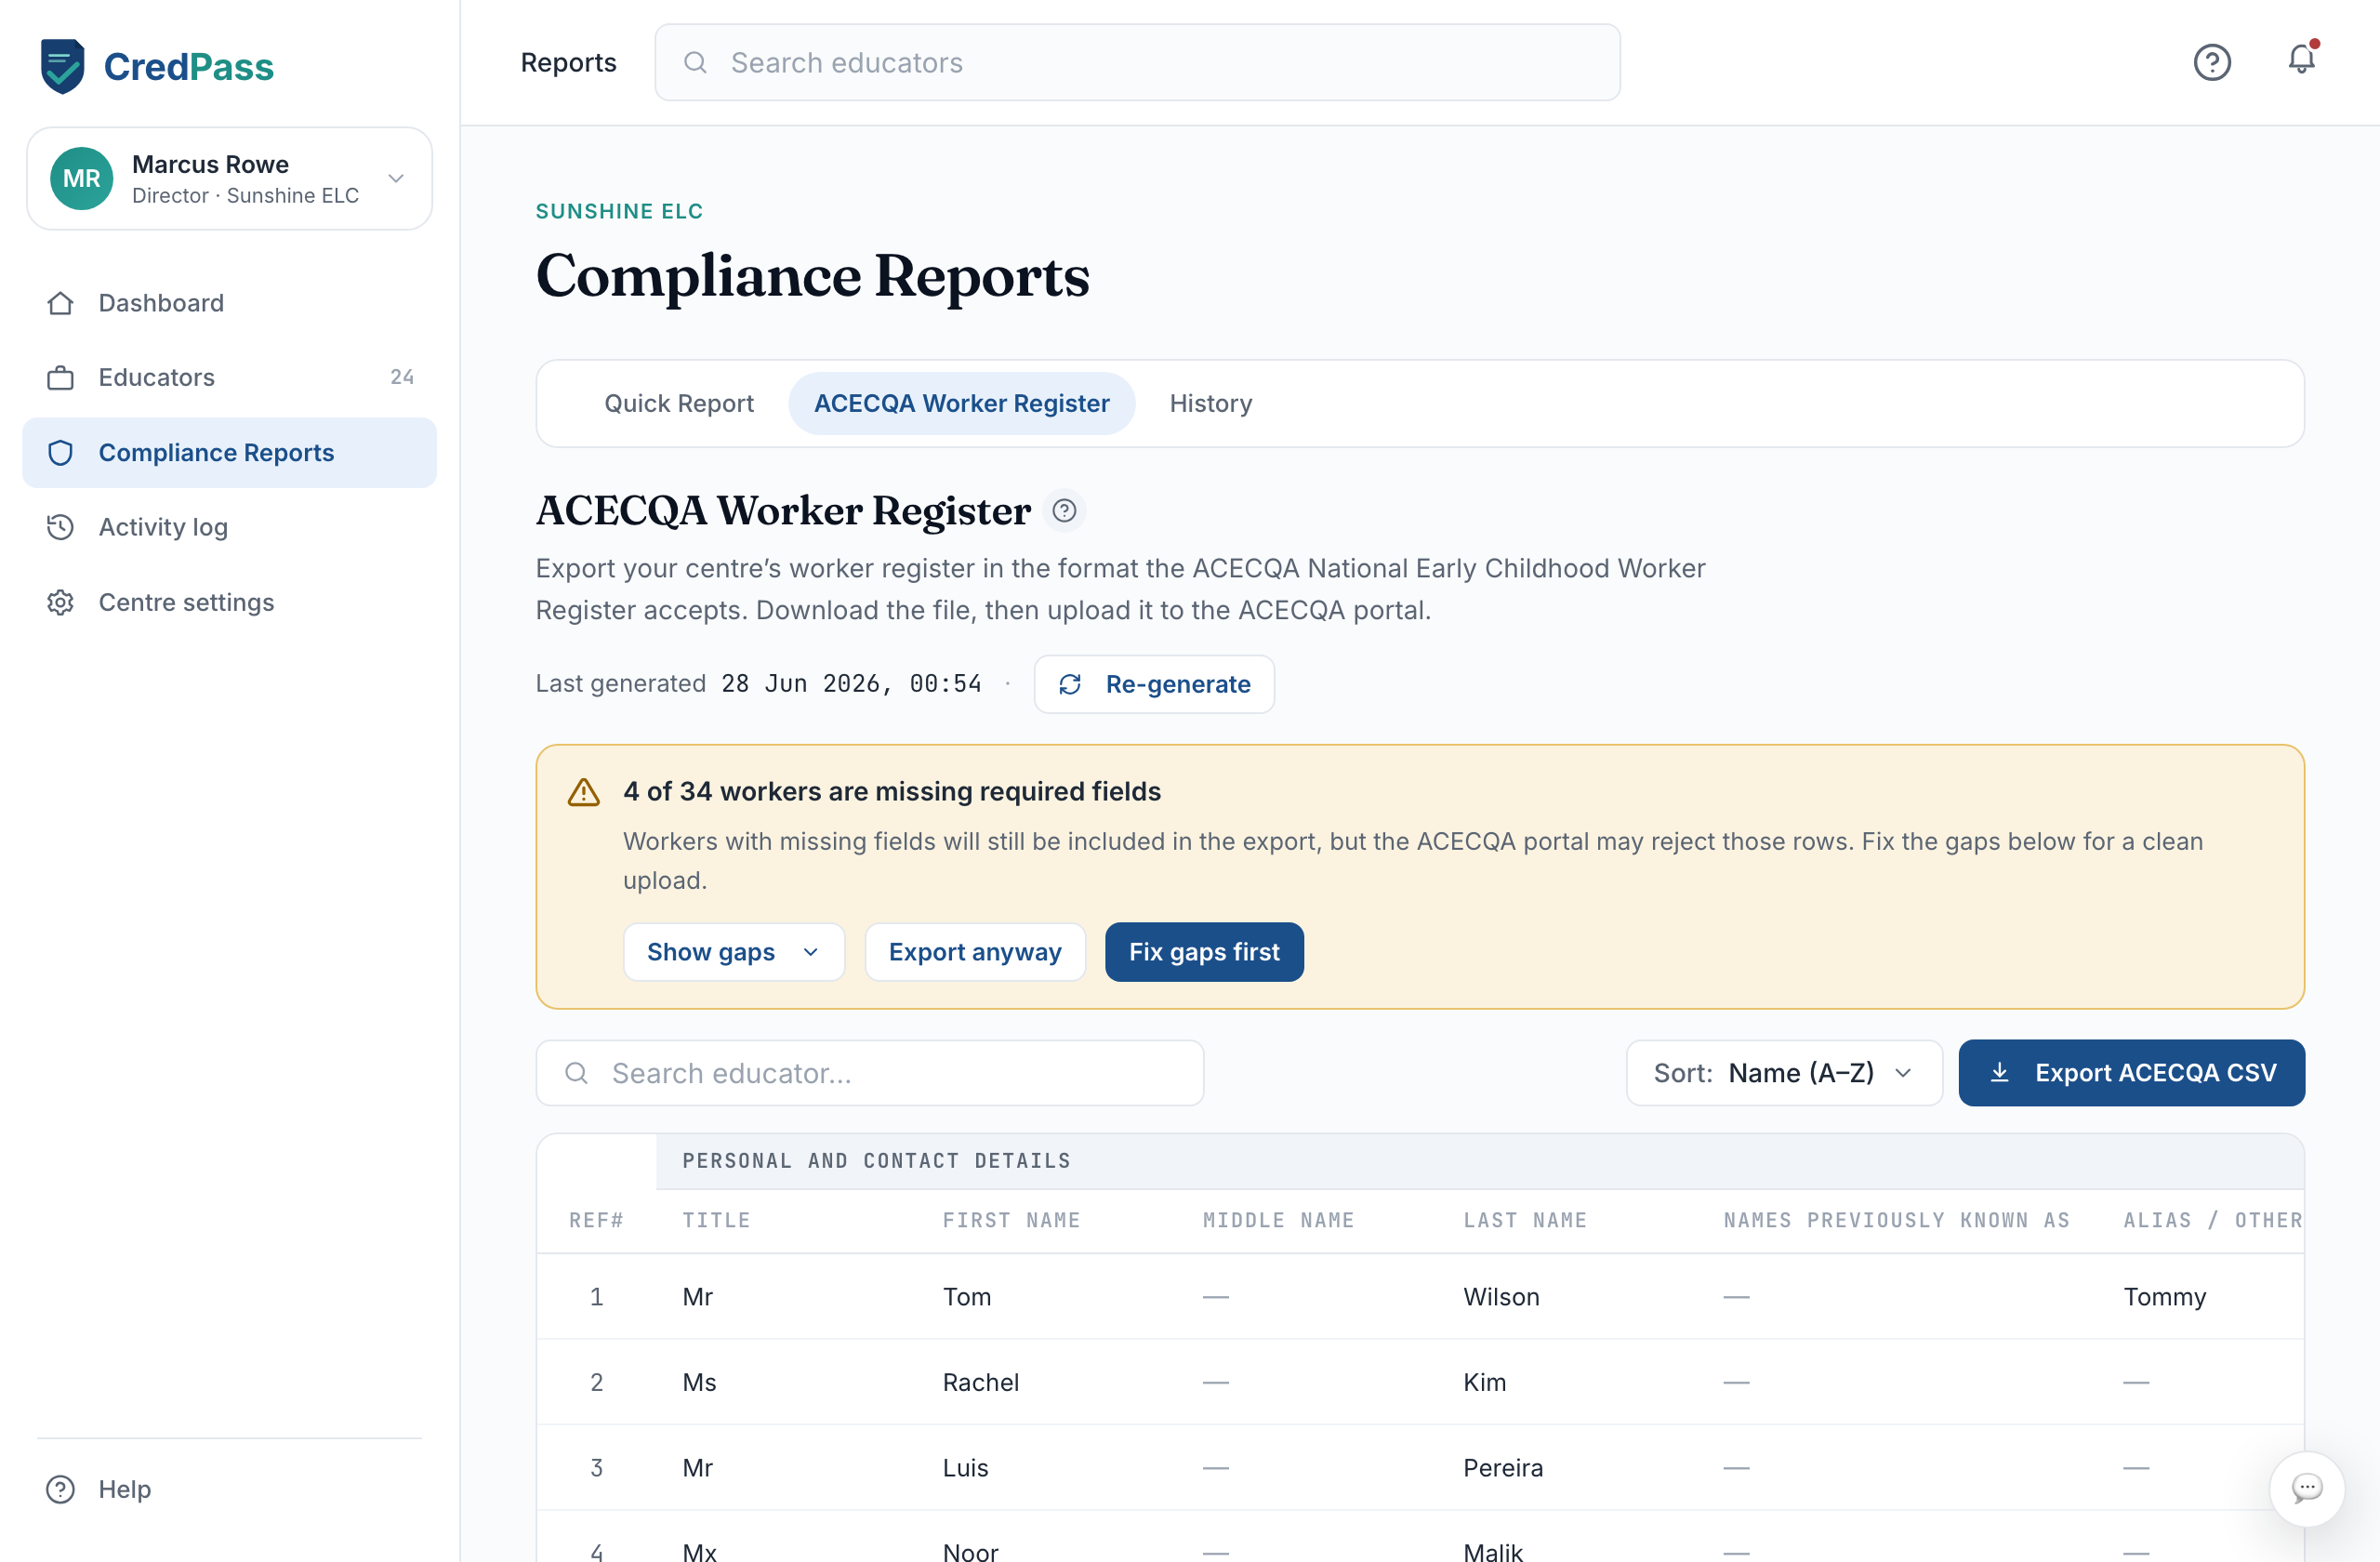Focus the Search educator... table filter field
The height and width of the screenshot is (1562, 2380).
869,1073
